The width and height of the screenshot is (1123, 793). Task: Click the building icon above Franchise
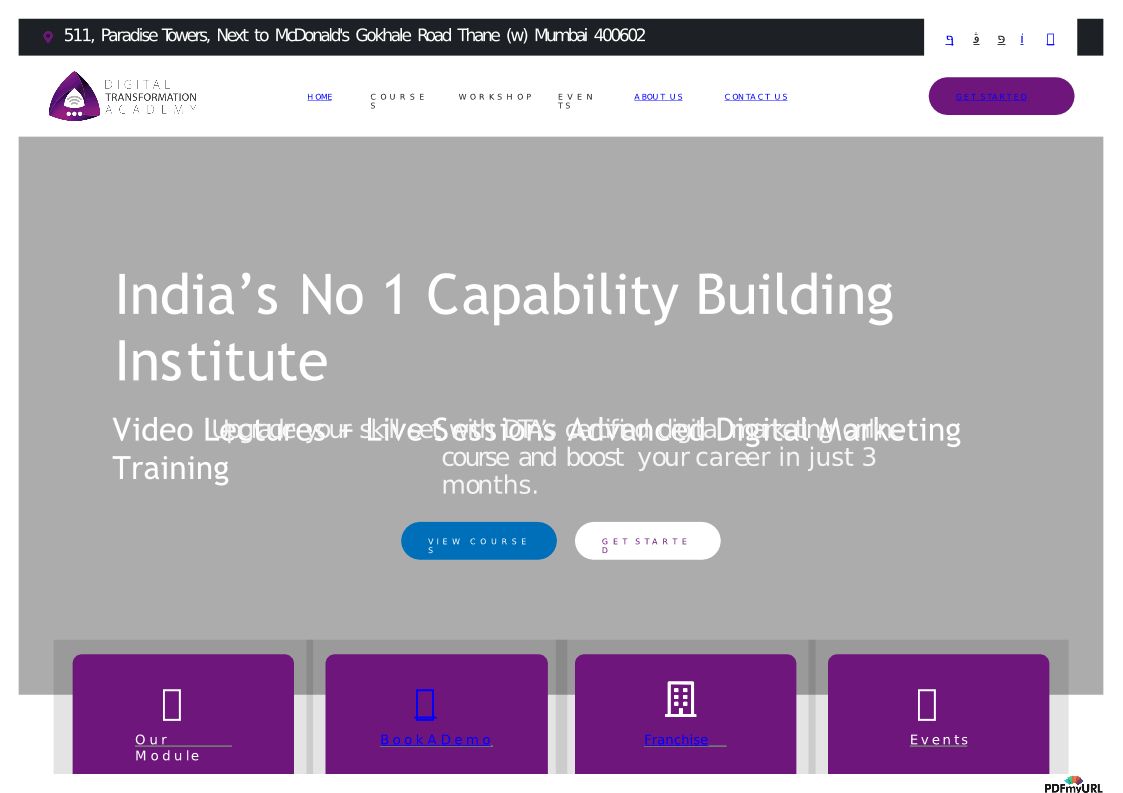pyautogui.click(x=681, y=700)
